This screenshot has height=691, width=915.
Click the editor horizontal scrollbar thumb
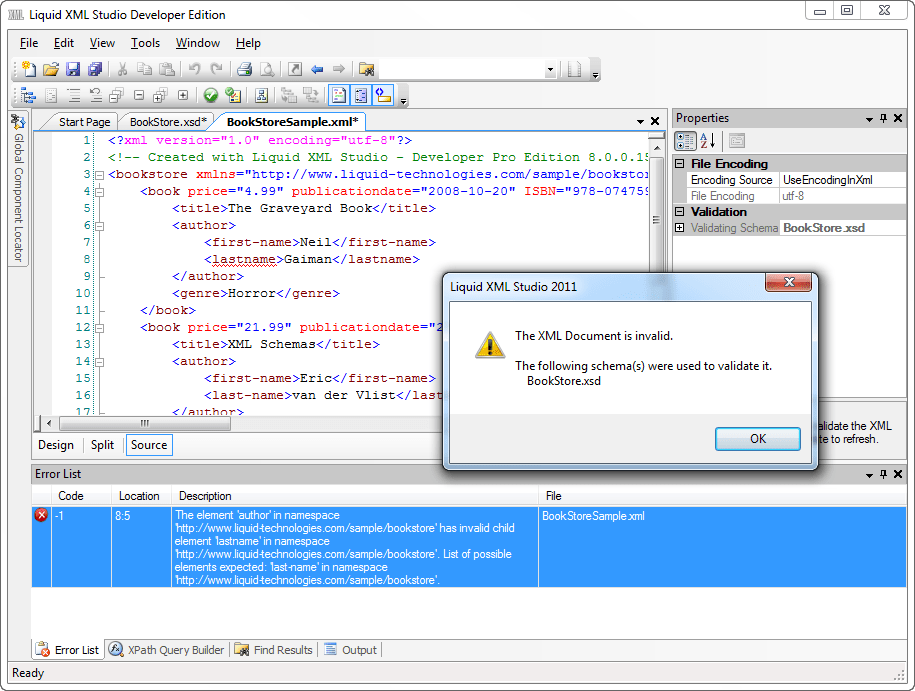(145, 424)
